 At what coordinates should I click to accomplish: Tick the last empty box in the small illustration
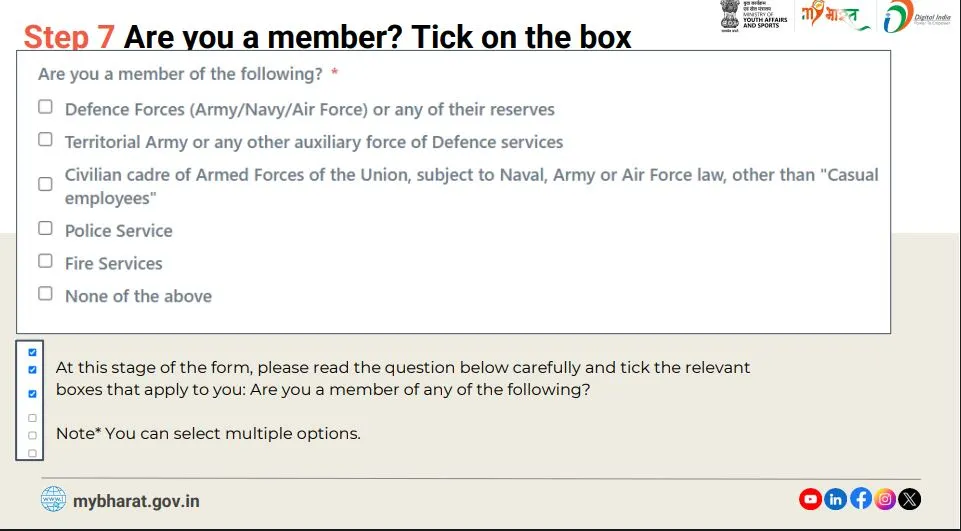pos(32,453)
